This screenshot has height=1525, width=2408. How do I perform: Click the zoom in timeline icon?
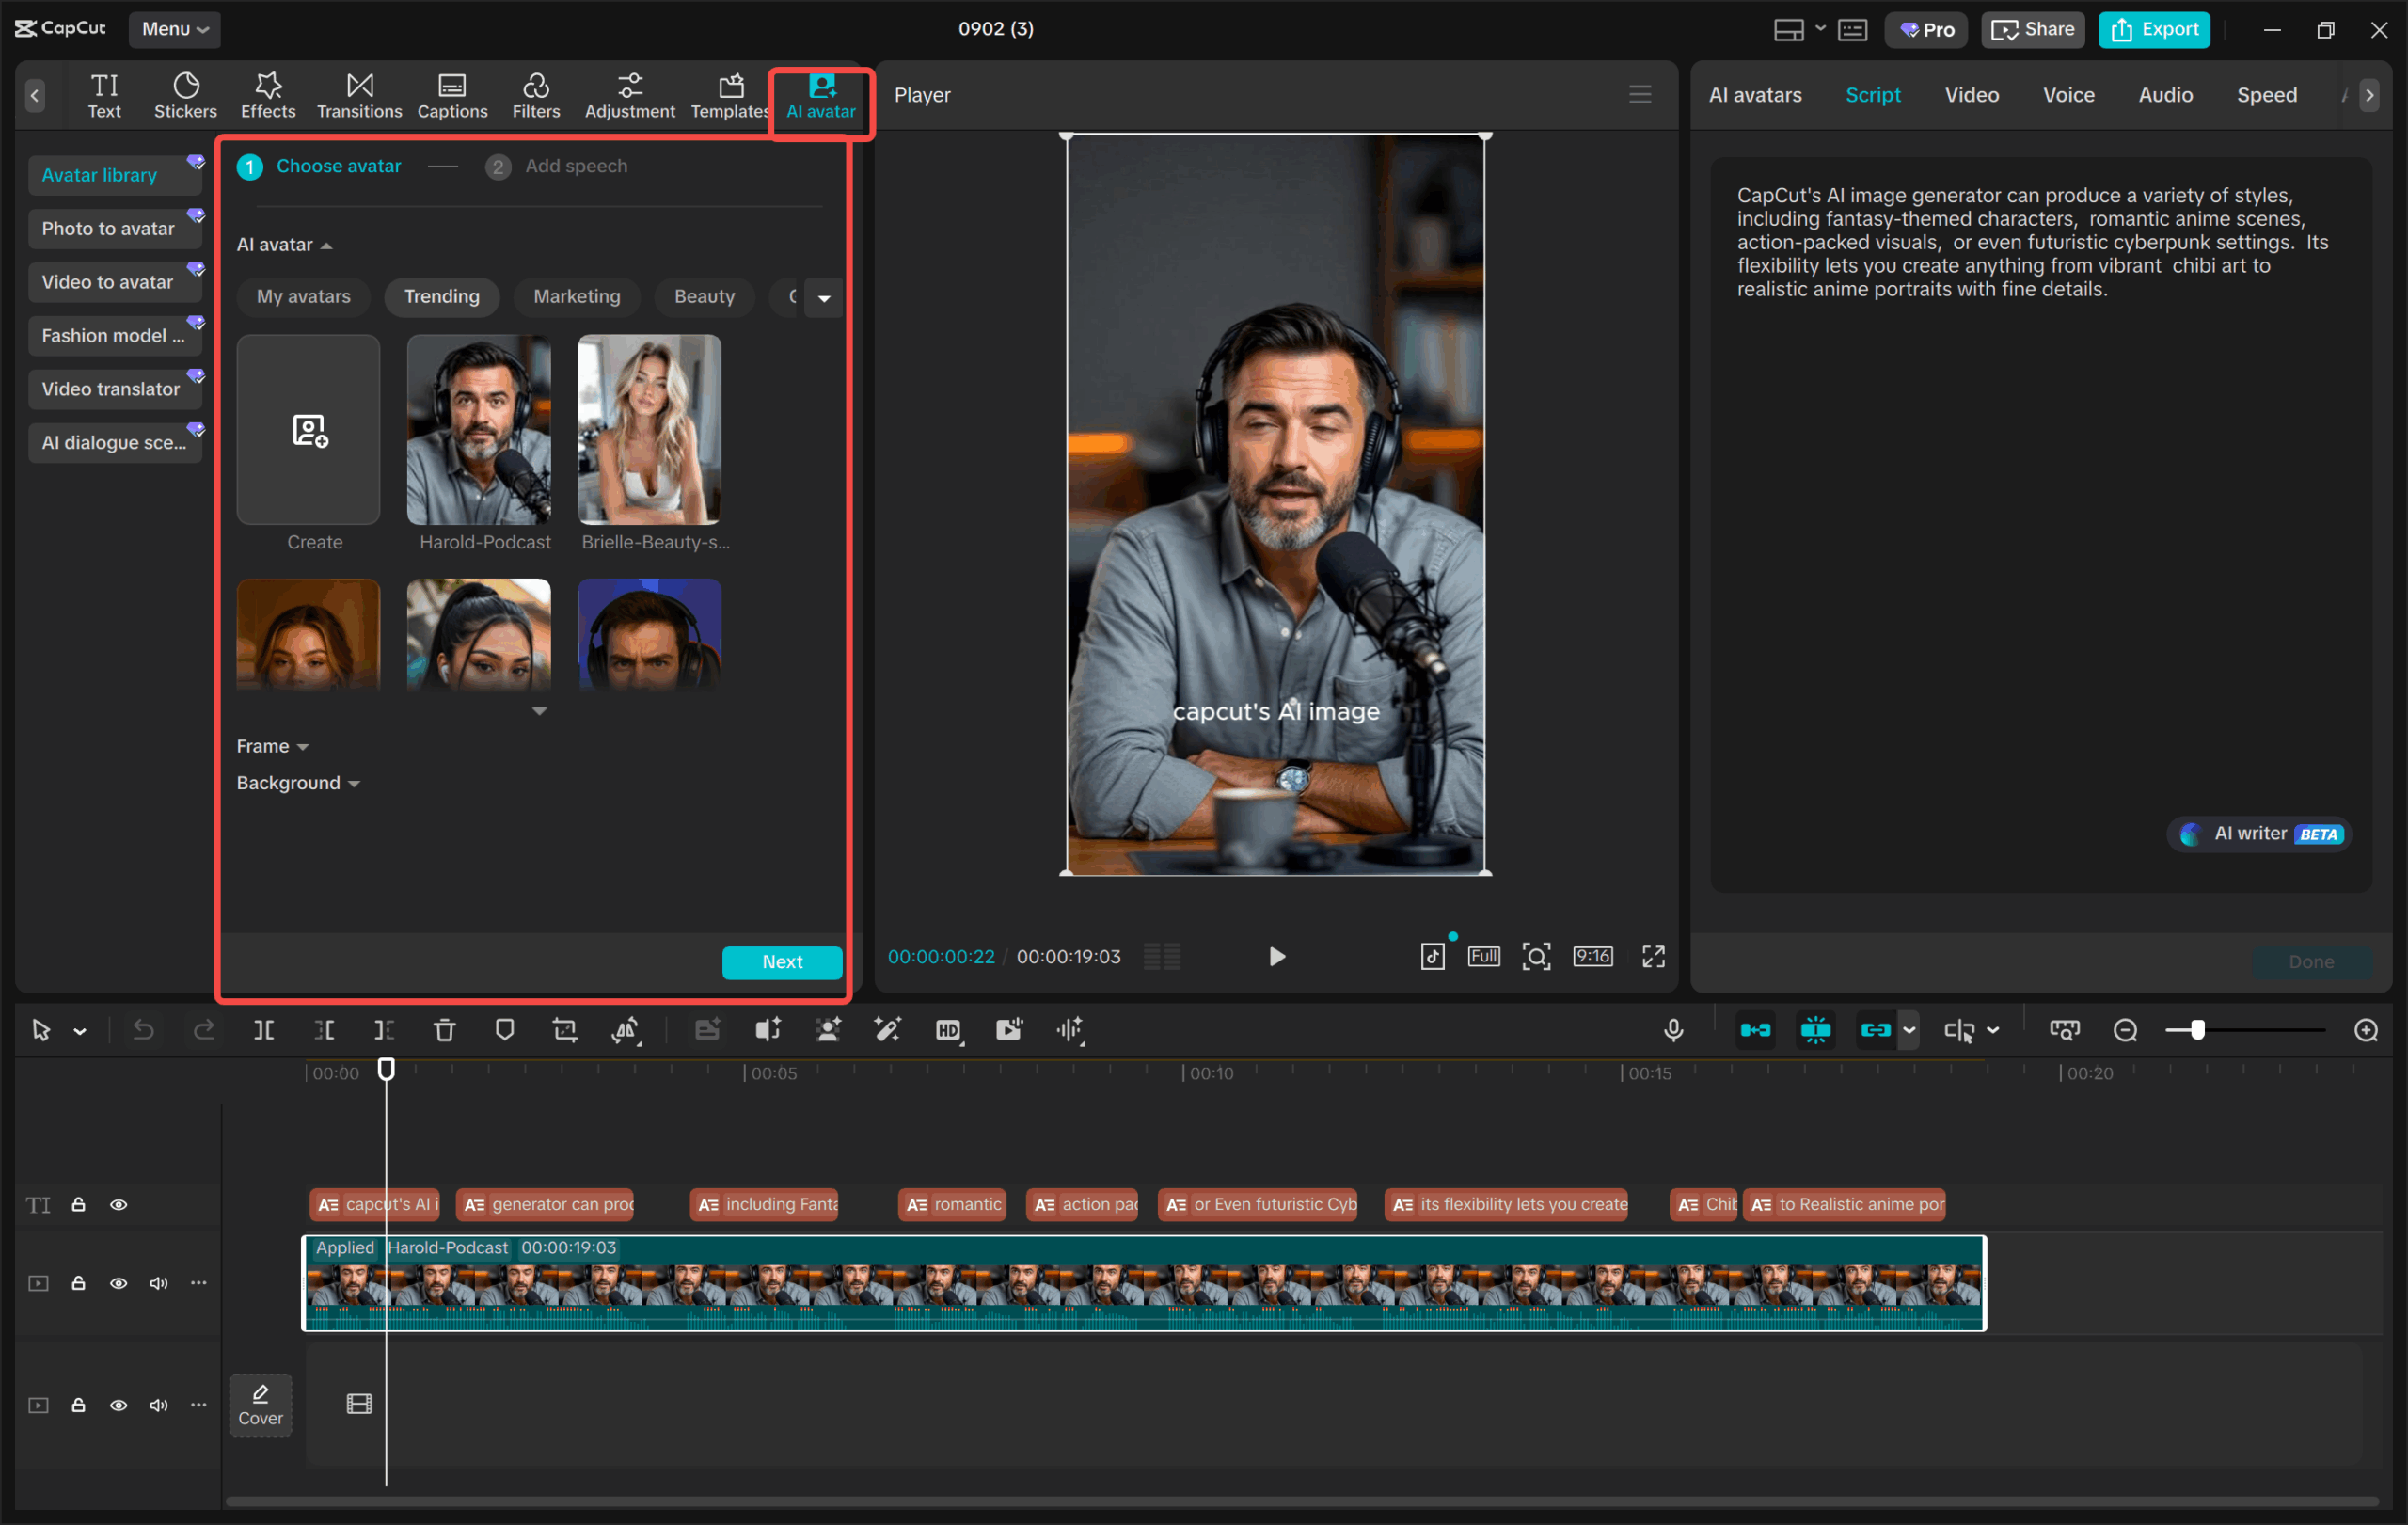[2365, 1030]
